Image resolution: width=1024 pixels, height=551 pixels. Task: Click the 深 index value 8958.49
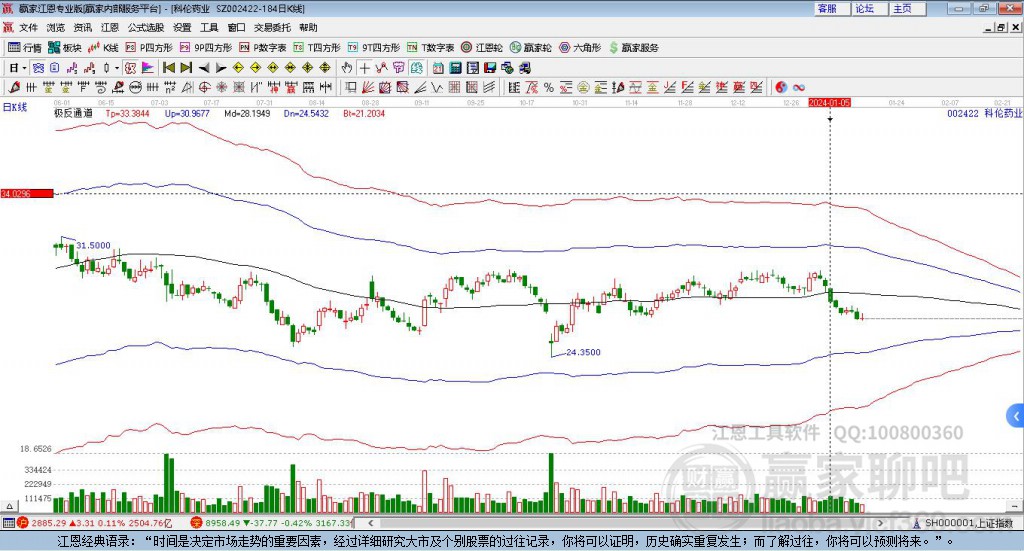(223, 523)
